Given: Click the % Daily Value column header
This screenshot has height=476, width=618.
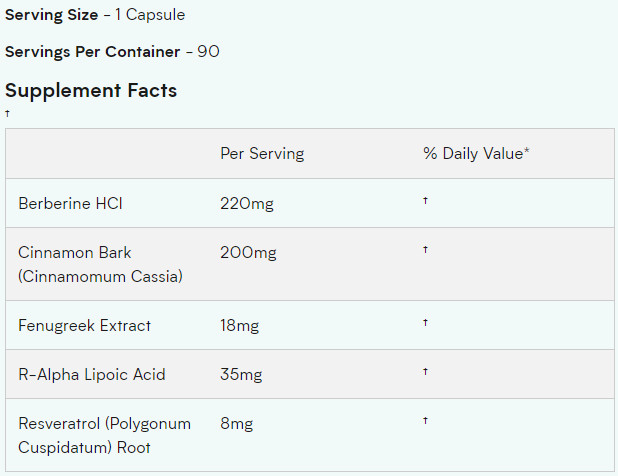Looking at the screenshot, I should 476,153.
